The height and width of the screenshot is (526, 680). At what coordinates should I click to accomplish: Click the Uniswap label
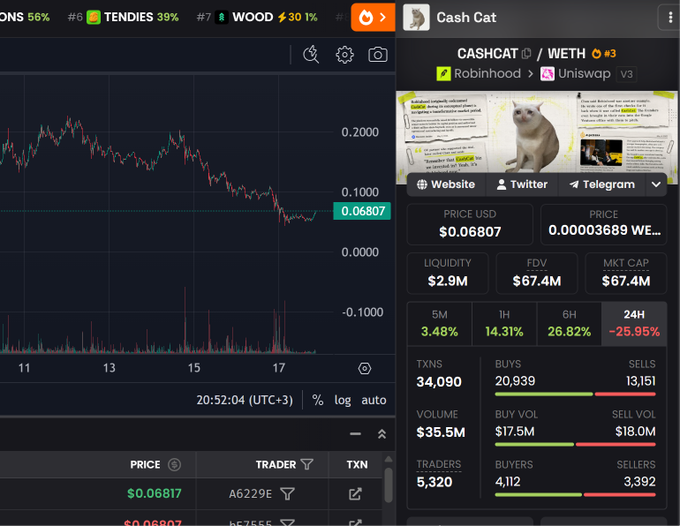point(584,74)
